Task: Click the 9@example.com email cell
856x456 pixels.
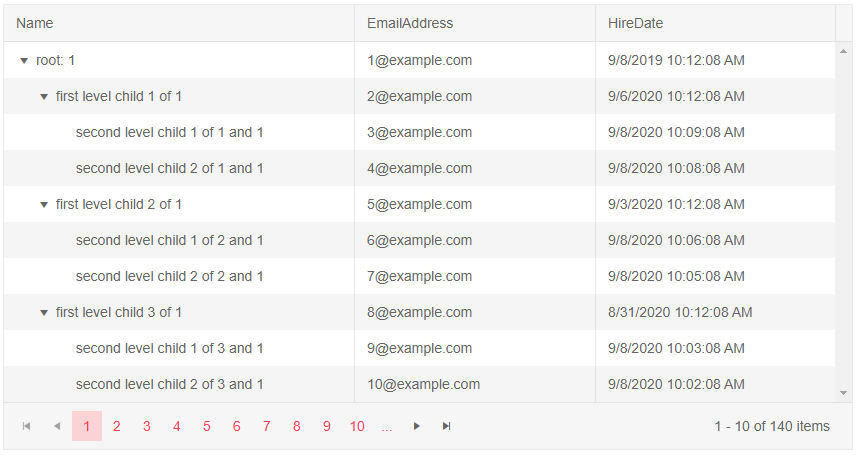Action: click(419, 348)
